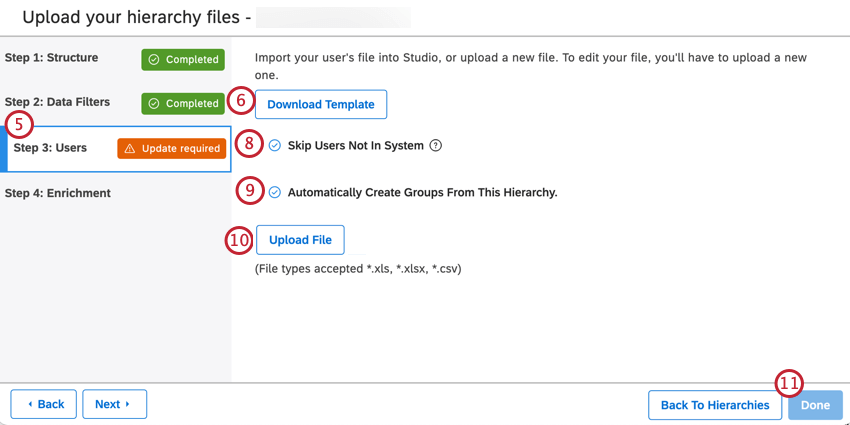850x425 pixels.
Task: Go to Step 4: Enrichment
Action: pos(58,193)
